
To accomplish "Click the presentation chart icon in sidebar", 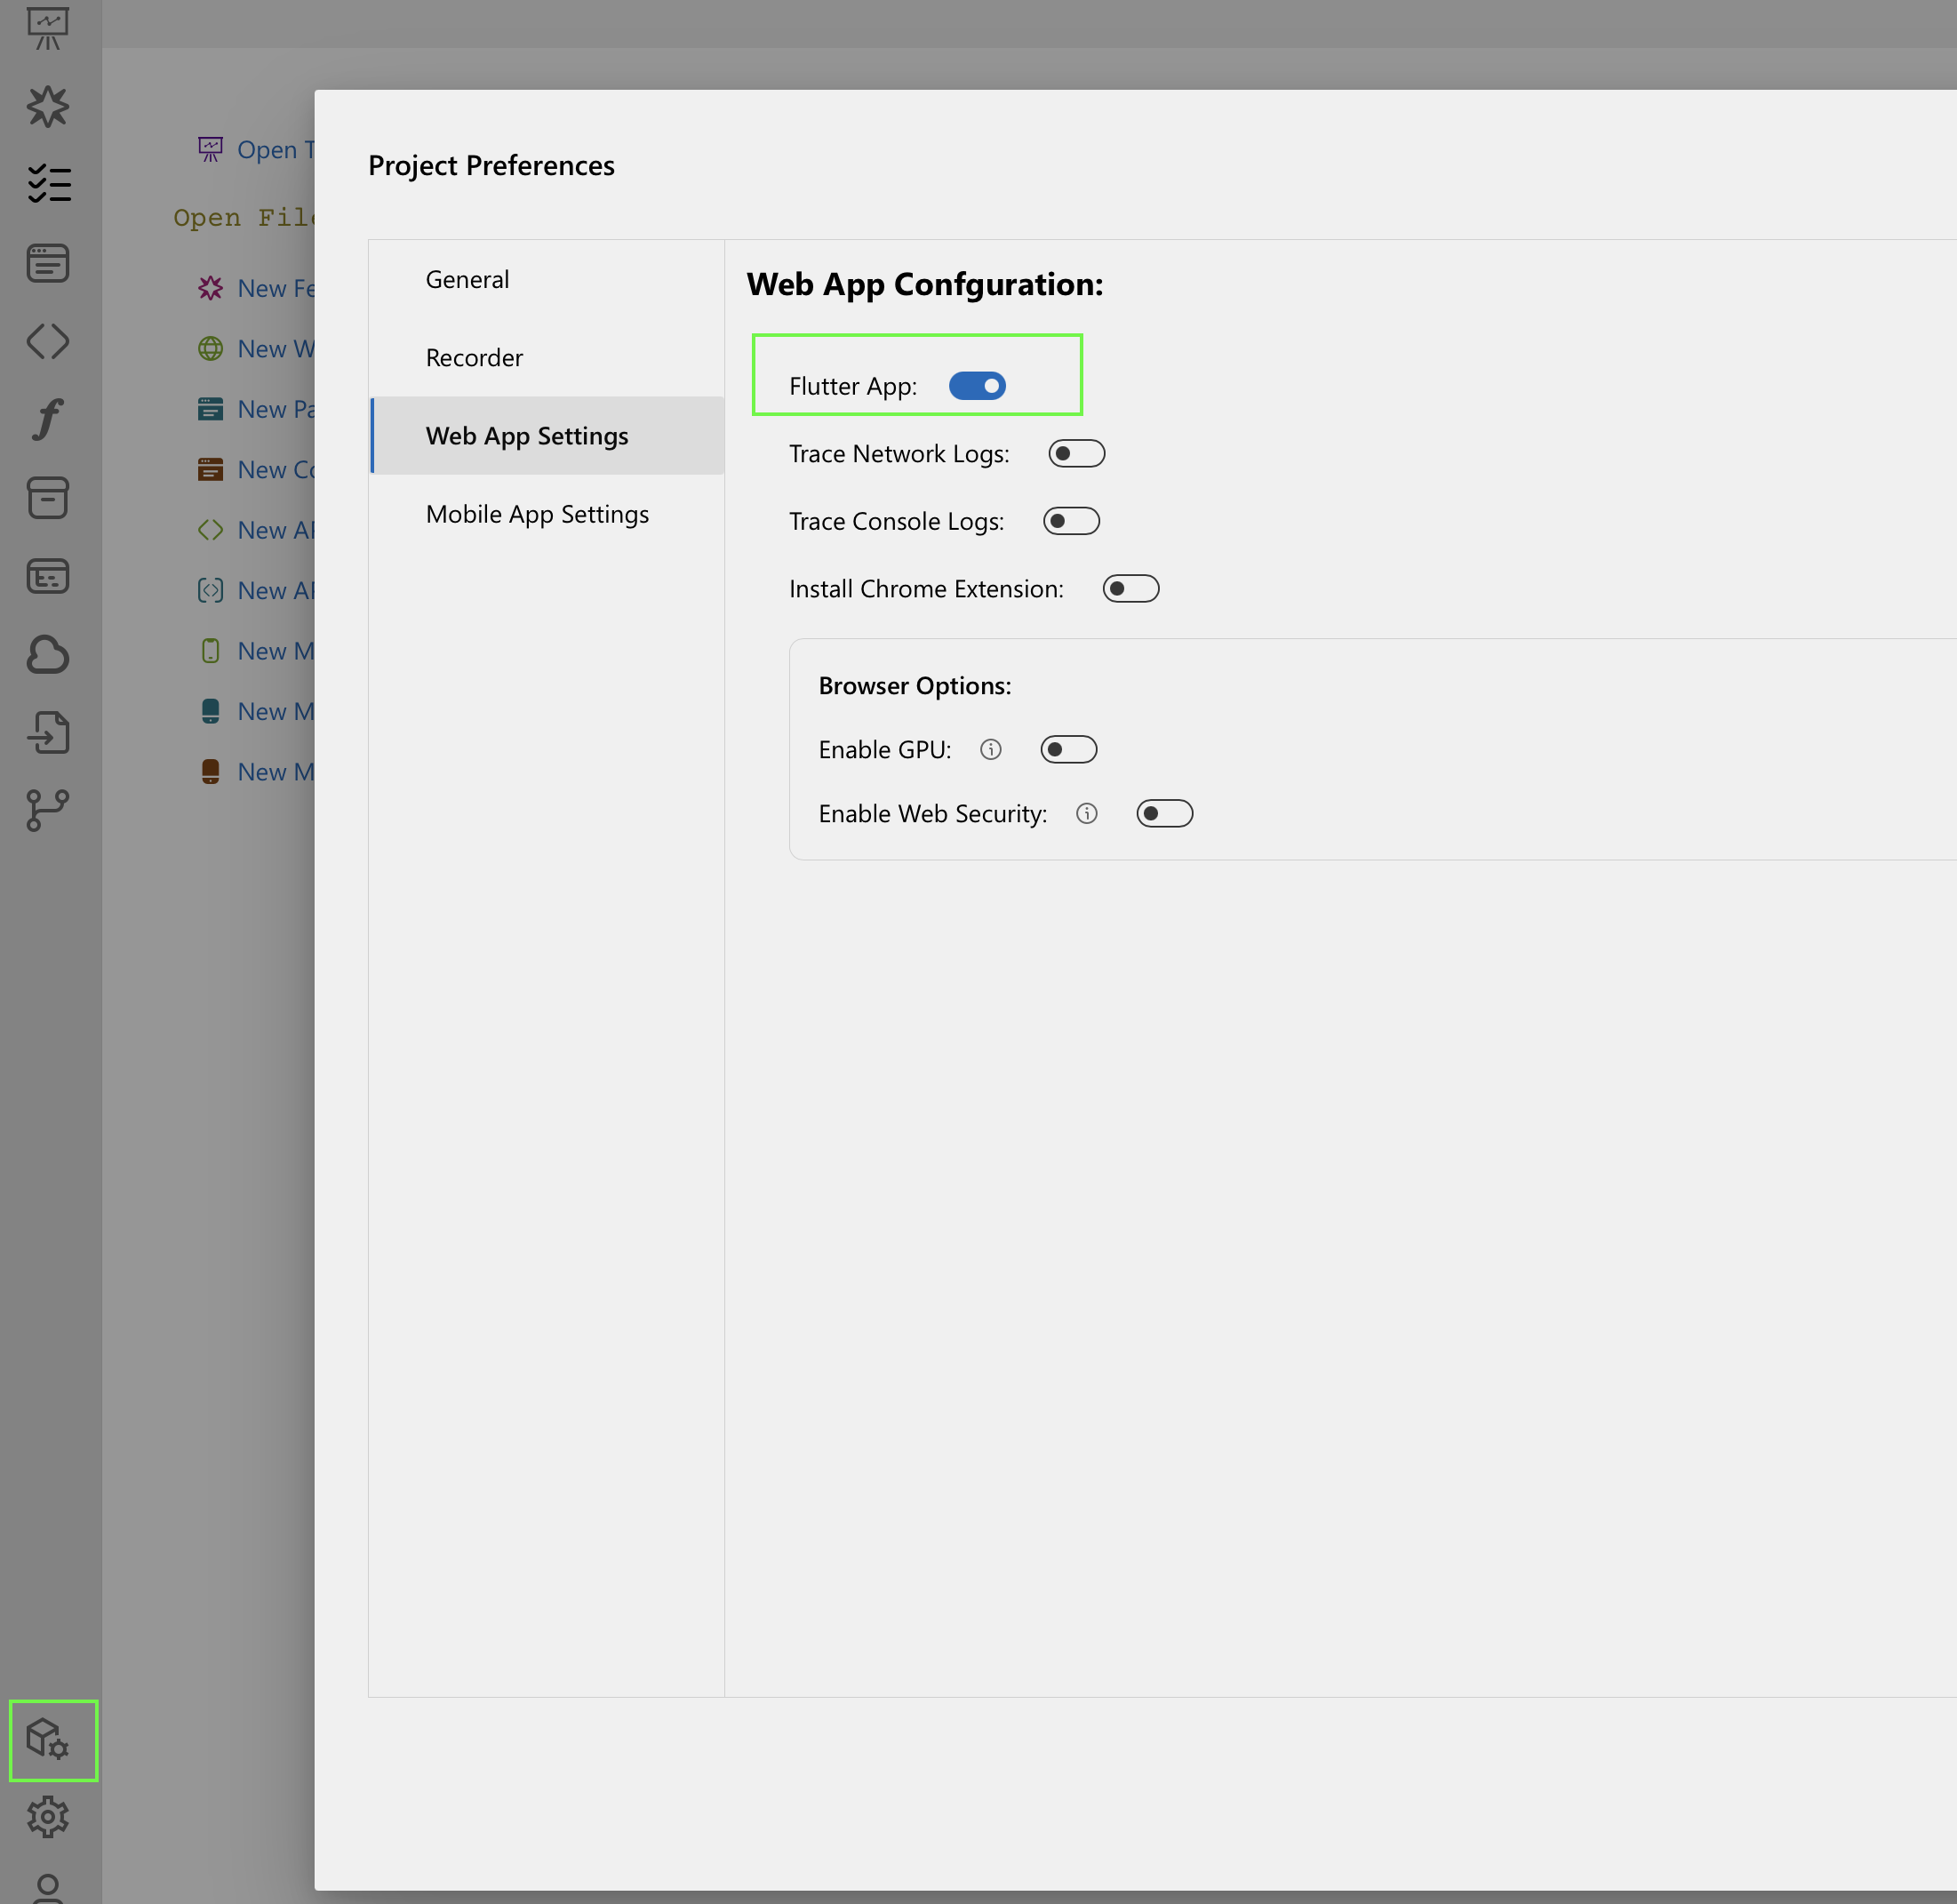I will (x=47, y=28).
